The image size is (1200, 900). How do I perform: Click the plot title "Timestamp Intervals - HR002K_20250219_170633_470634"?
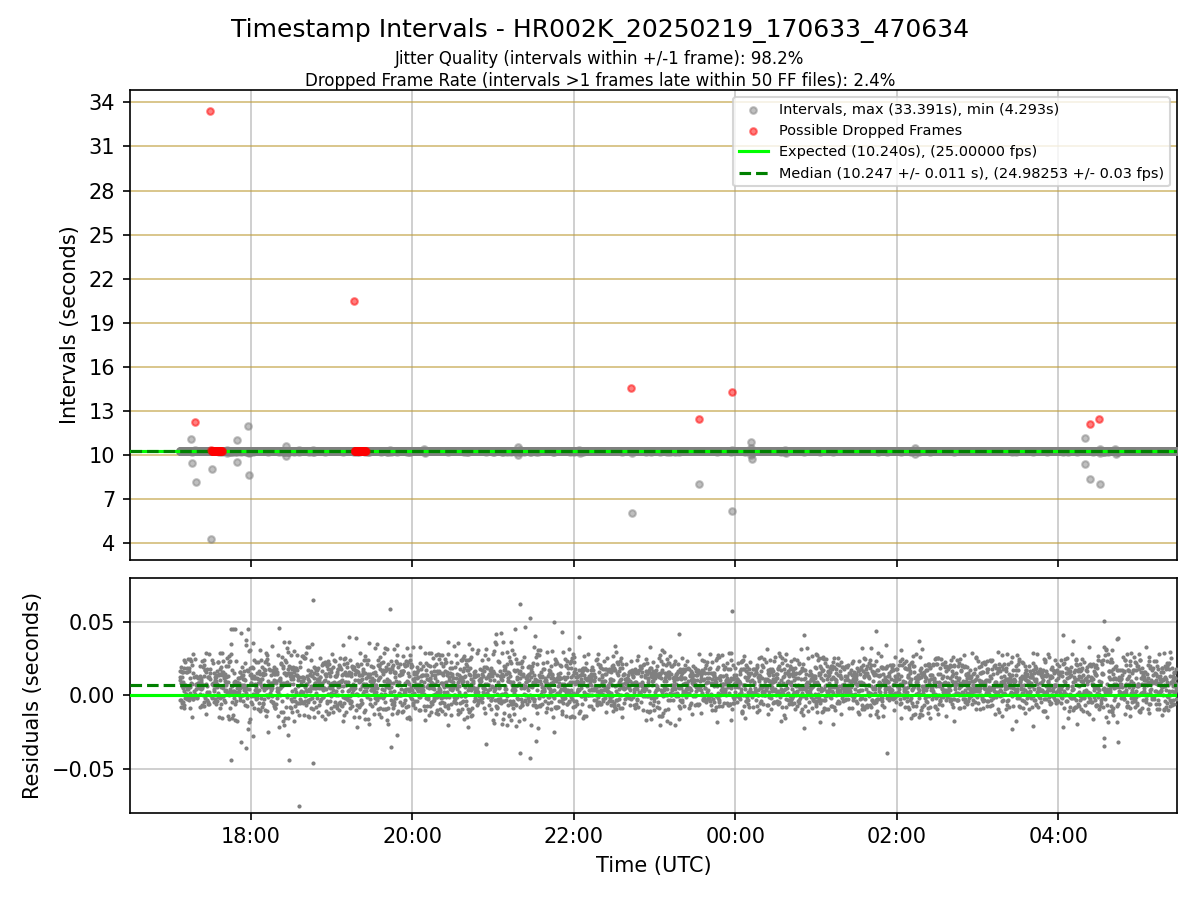(x=599, y=29)
